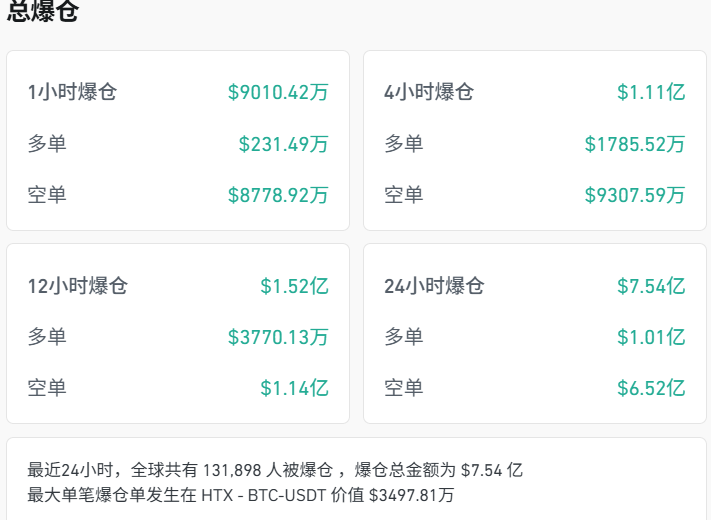
Task: Select the 12小时爆仓 card title
Action: 78,286
